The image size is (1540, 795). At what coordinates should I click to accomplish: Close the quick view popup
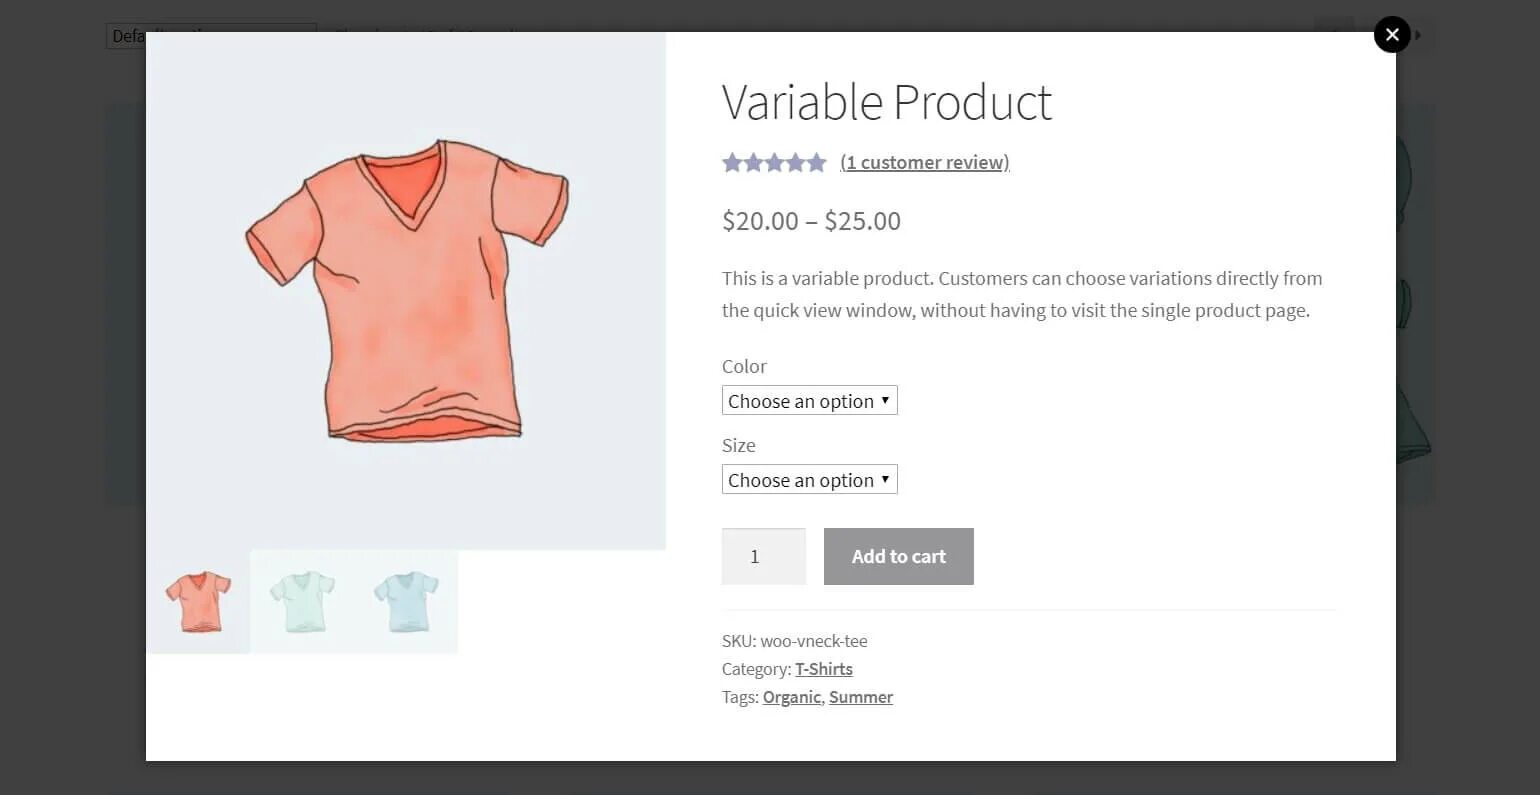[1392, 35]
